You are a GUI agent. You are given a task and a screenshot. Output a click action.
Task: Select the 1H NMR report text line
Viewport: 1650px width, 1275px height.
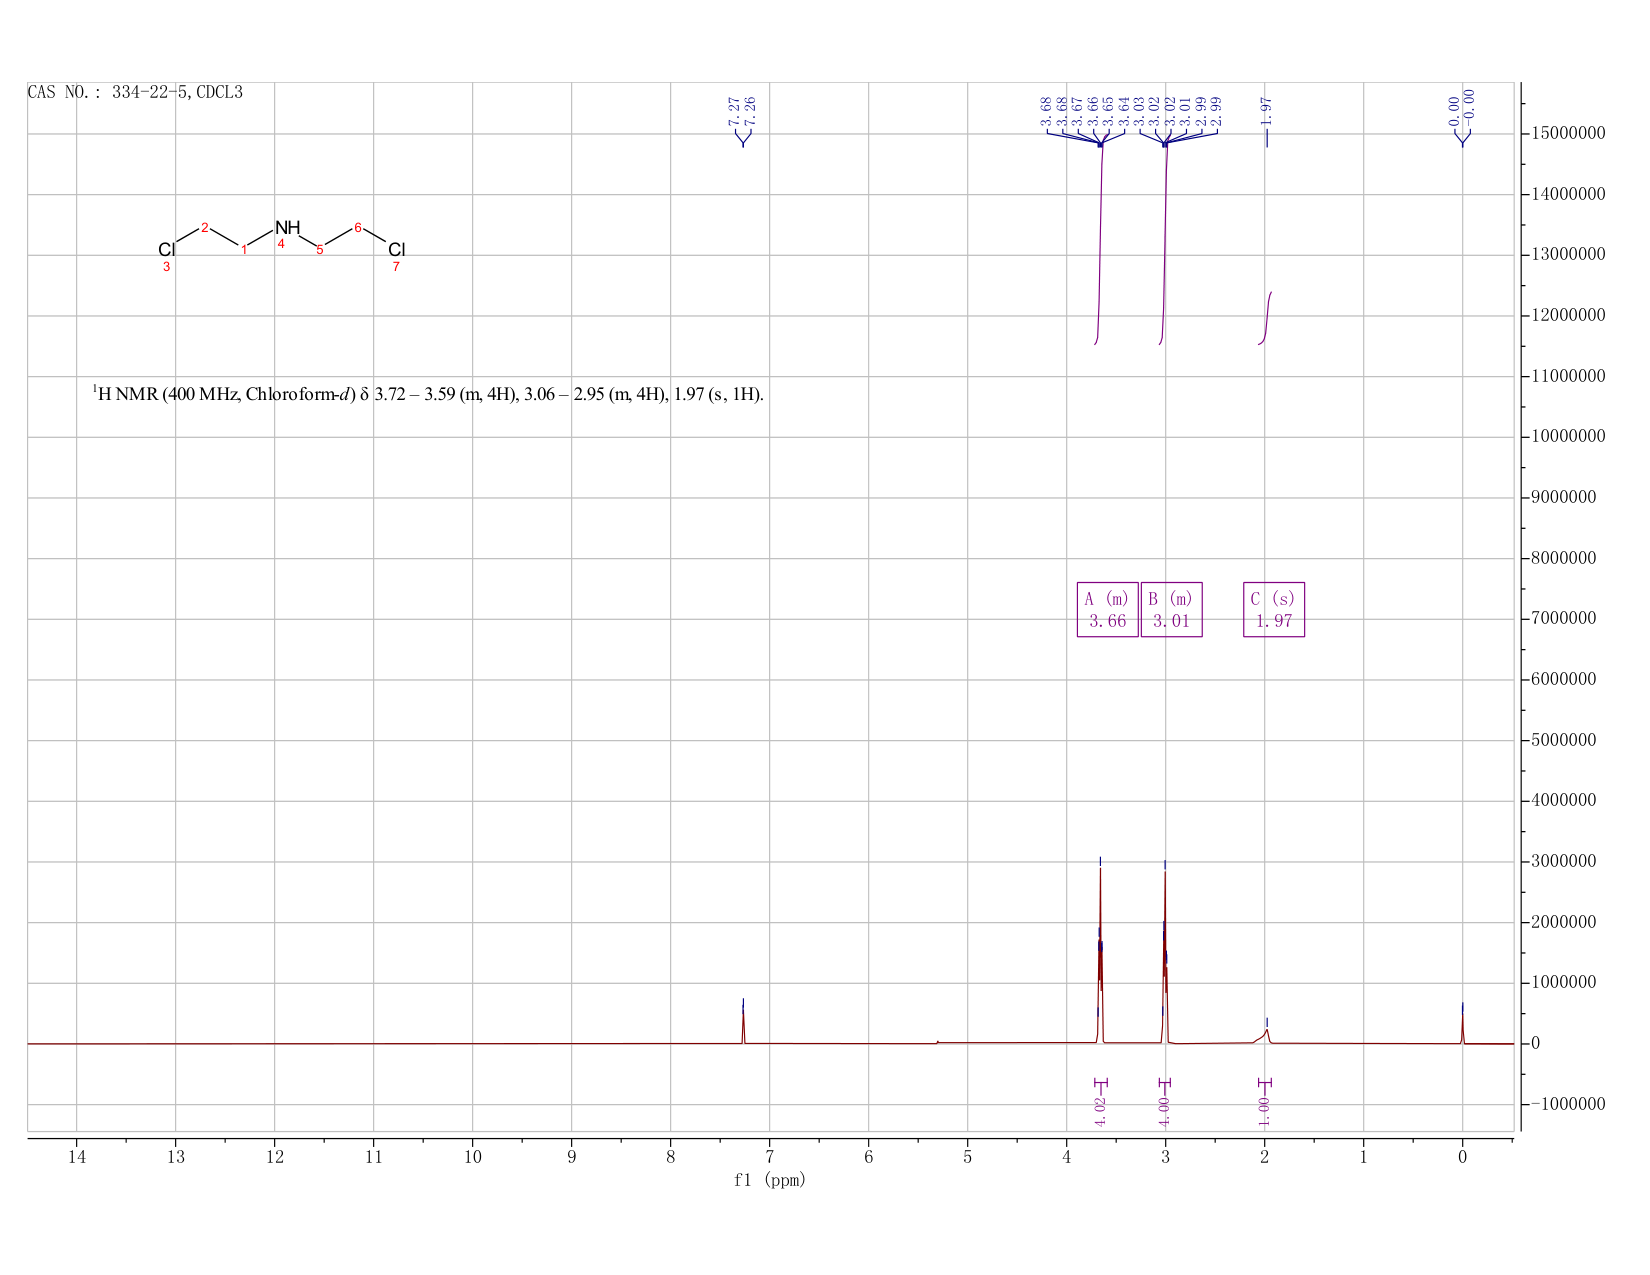point(428,394)
